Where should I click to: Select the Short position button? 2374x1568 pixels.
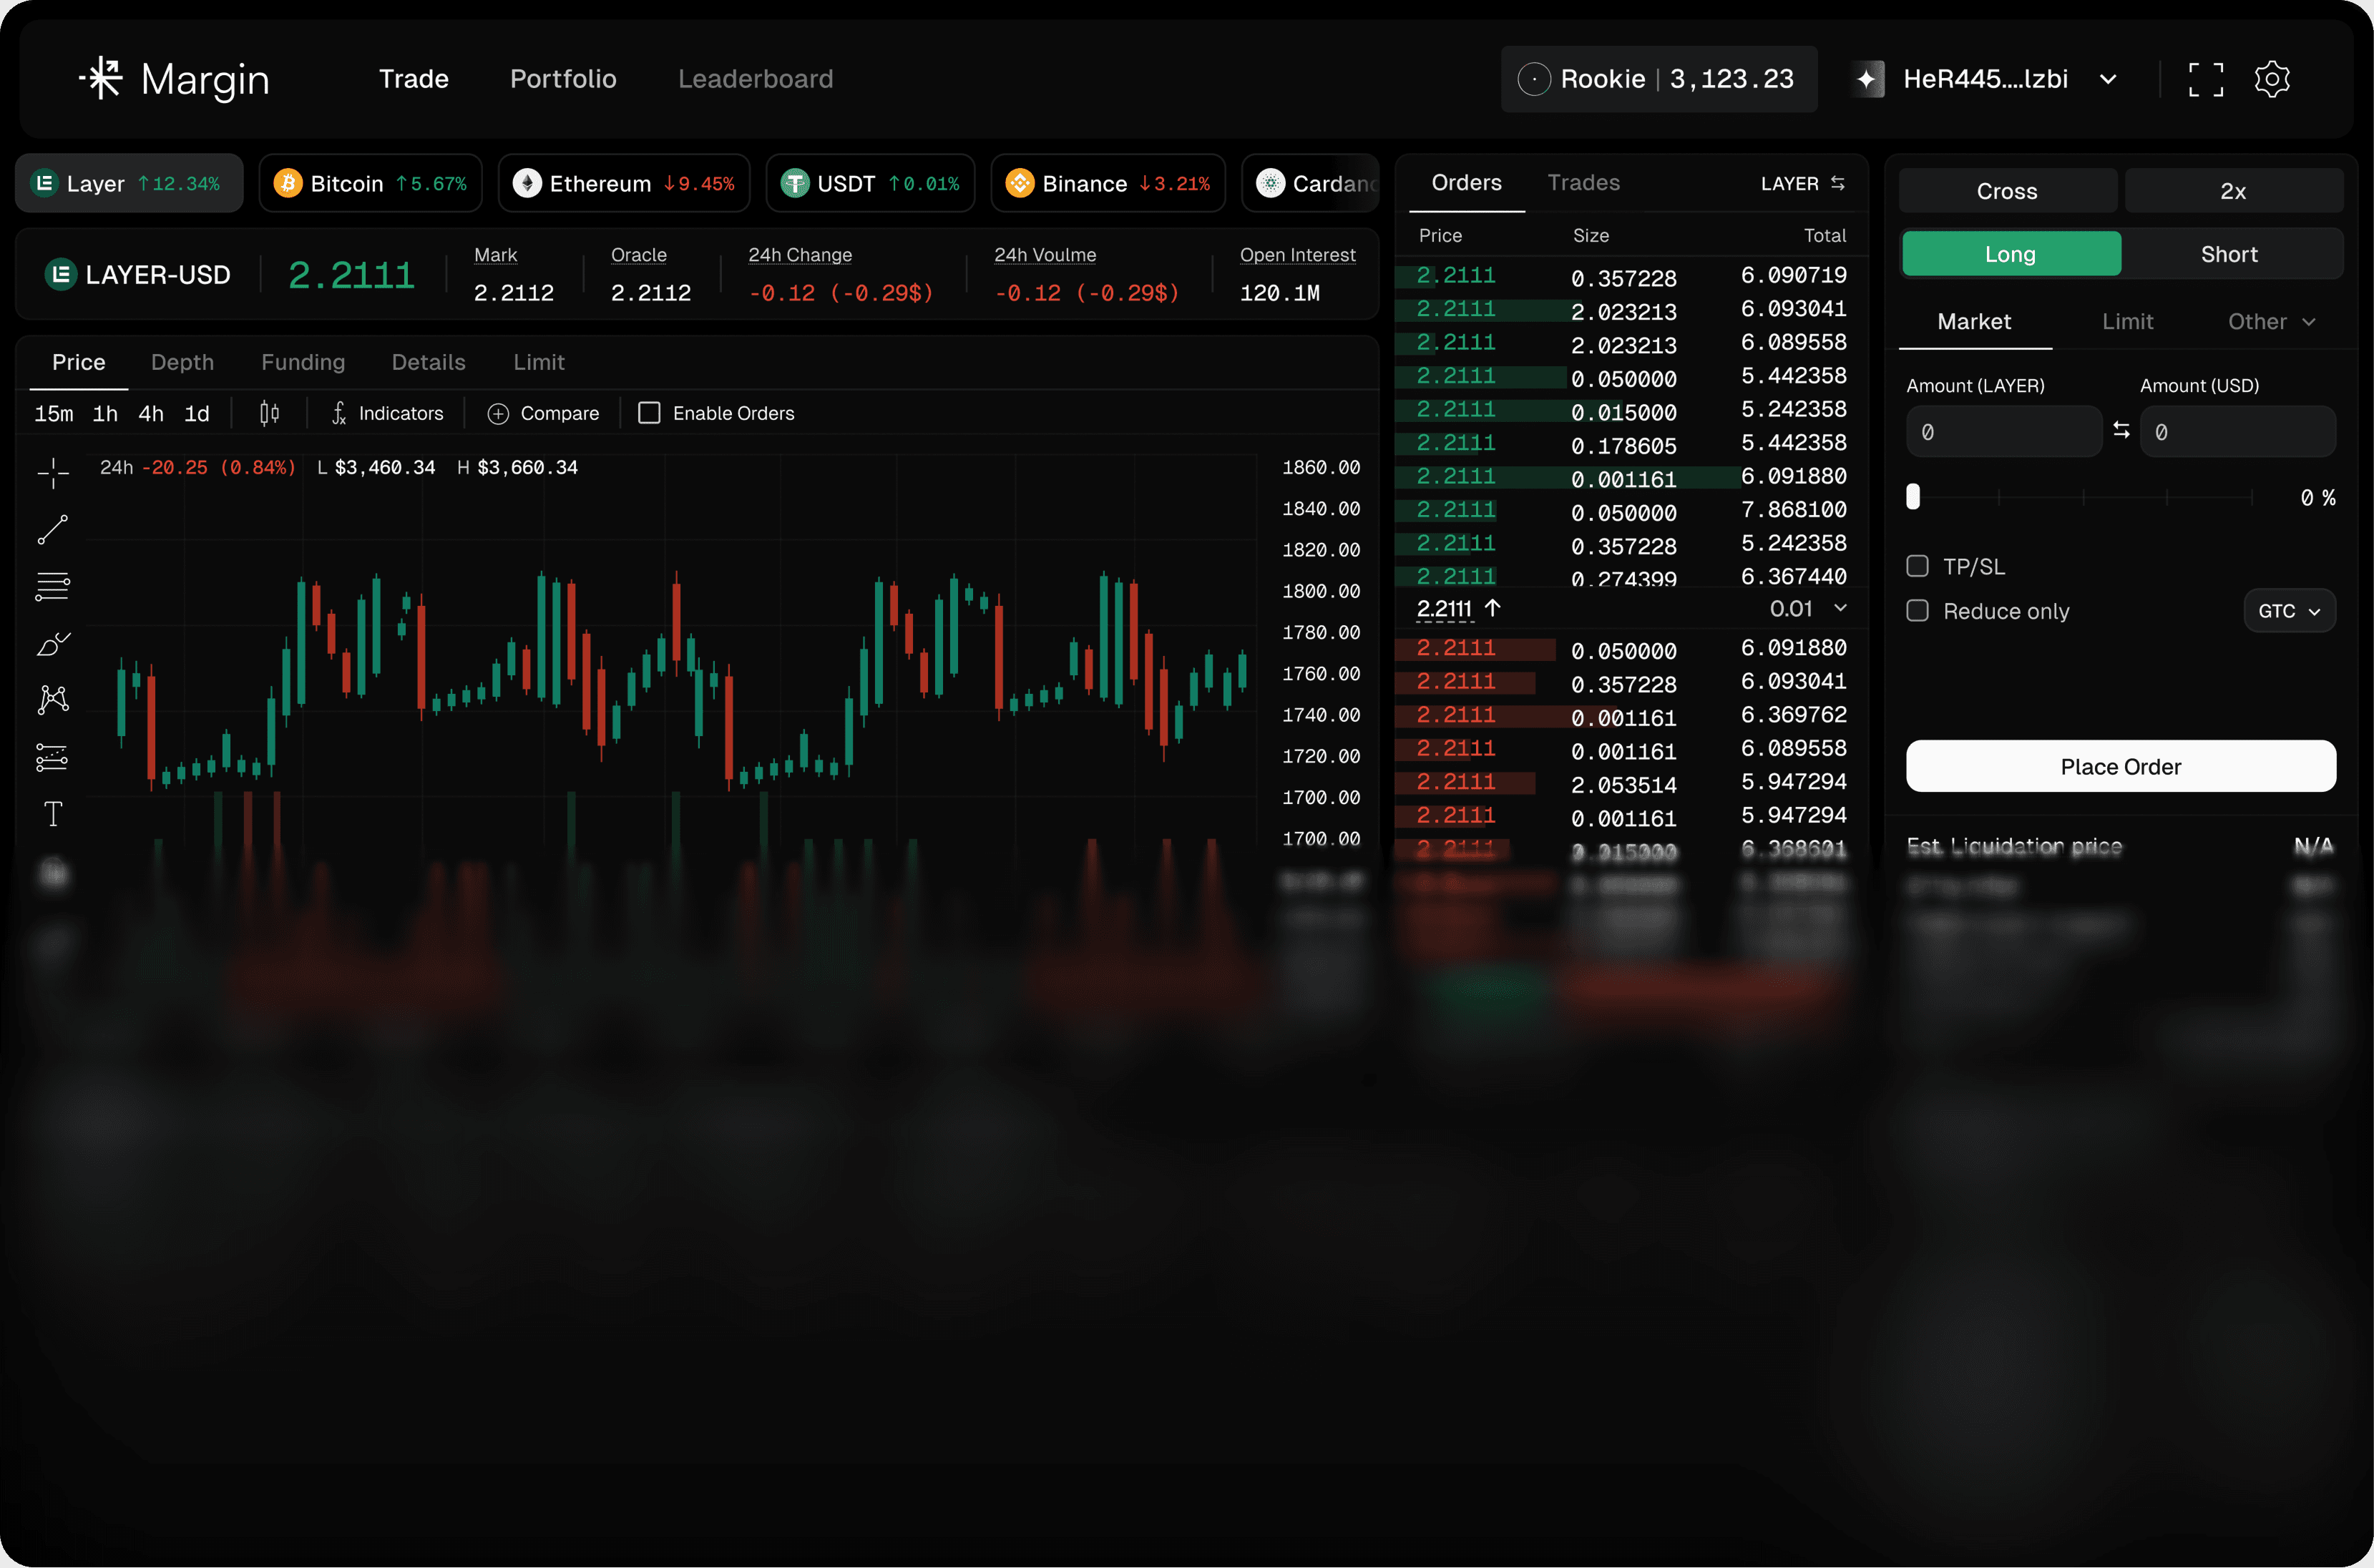point(2229,254)
